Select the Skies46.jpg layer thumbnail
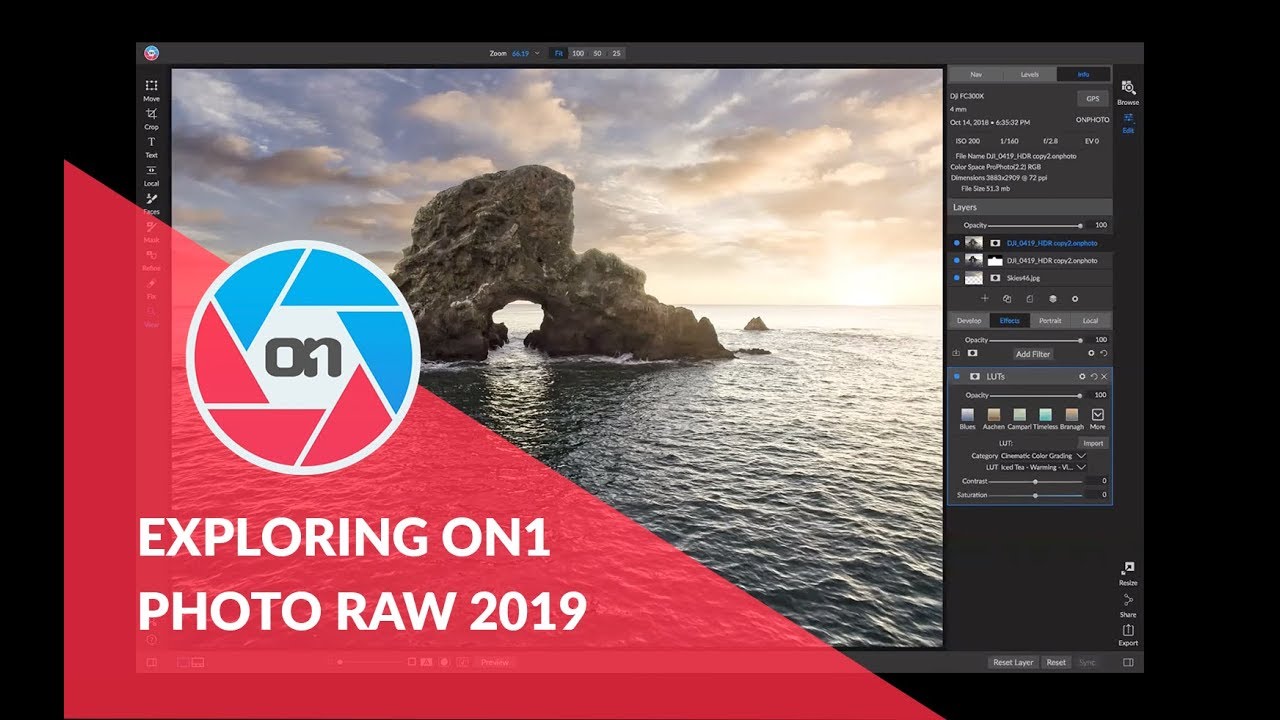Viewport: 1280px width, 720px height. [974, 277]
